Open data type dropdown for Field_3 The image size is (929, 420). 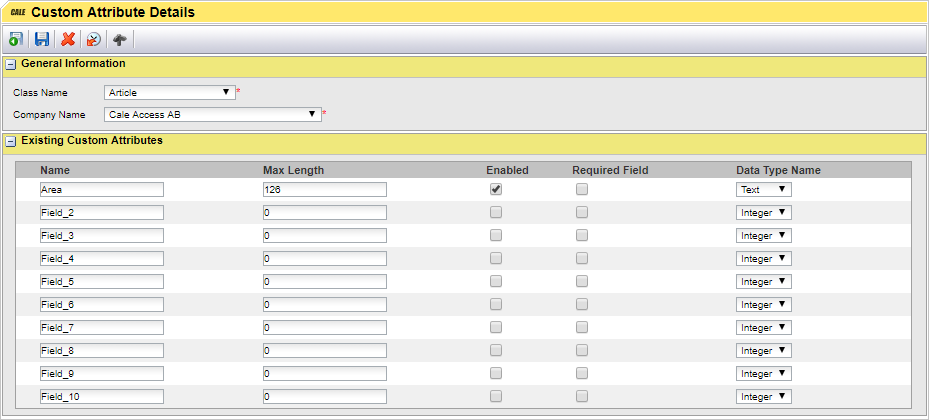click(764, 236)
